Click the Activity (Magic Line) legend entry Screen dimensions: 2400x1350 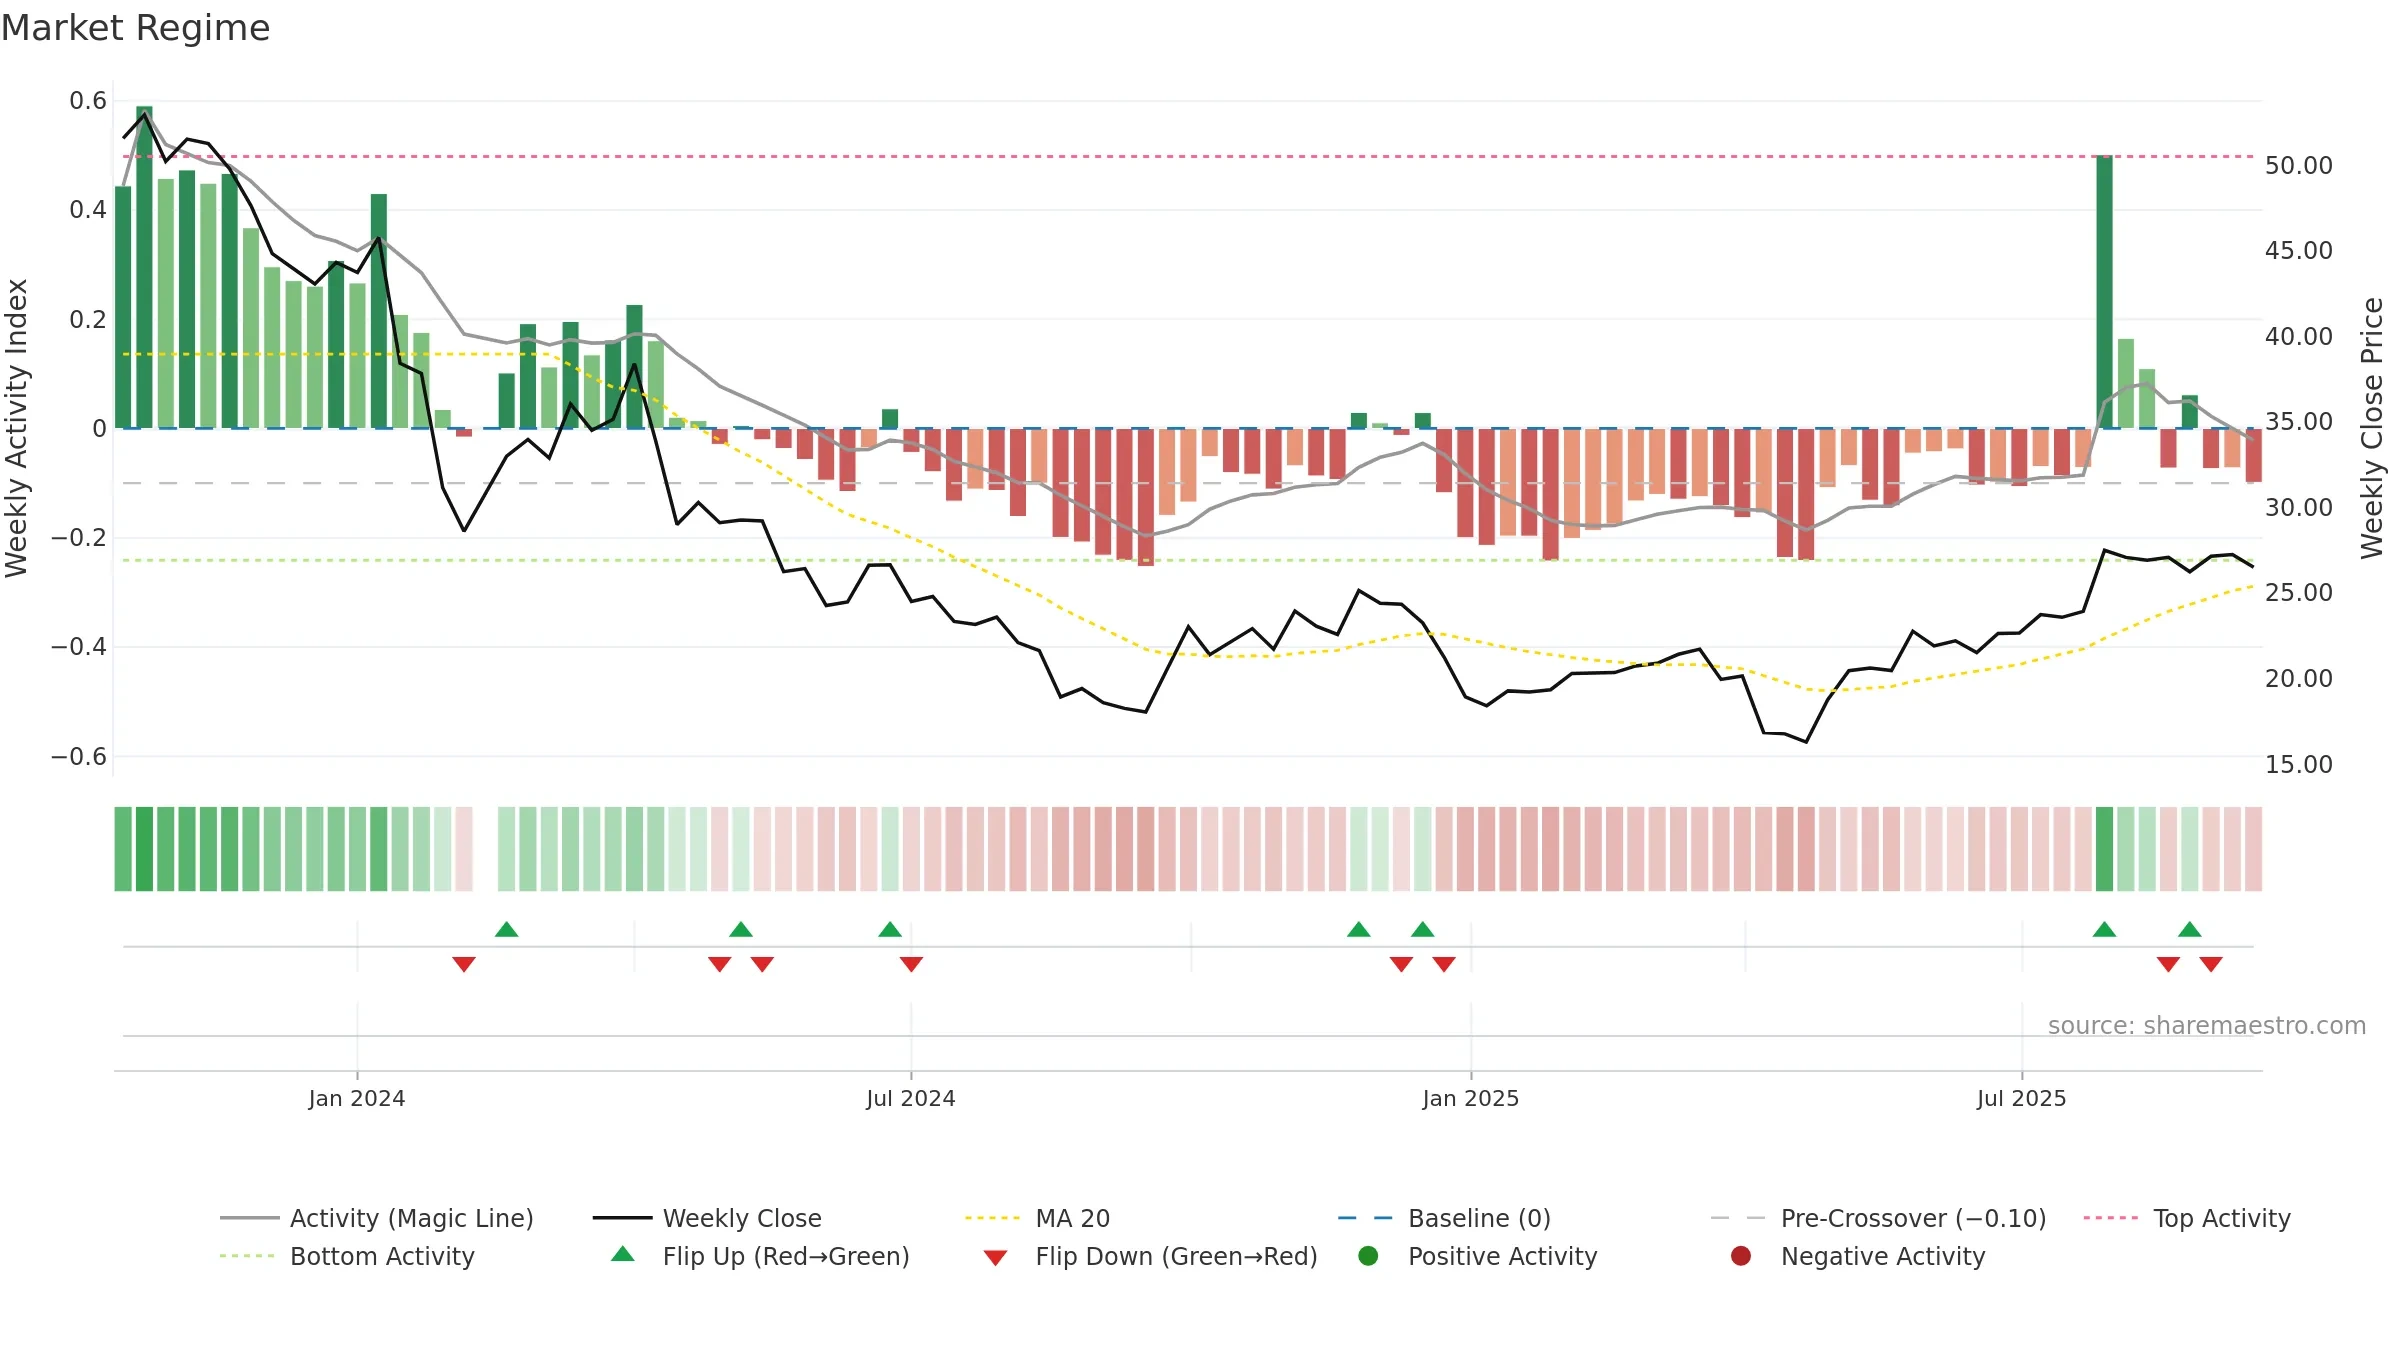coord(377,1218)
